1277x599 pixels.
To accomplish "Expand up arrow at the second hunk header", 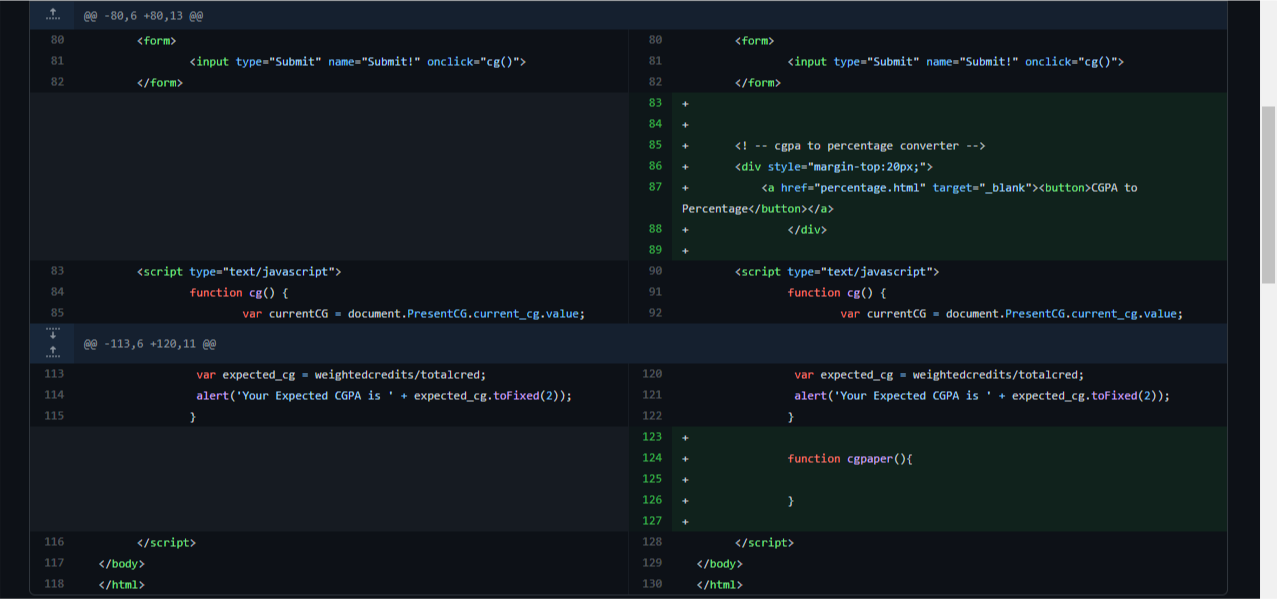I will pos(53,352).
